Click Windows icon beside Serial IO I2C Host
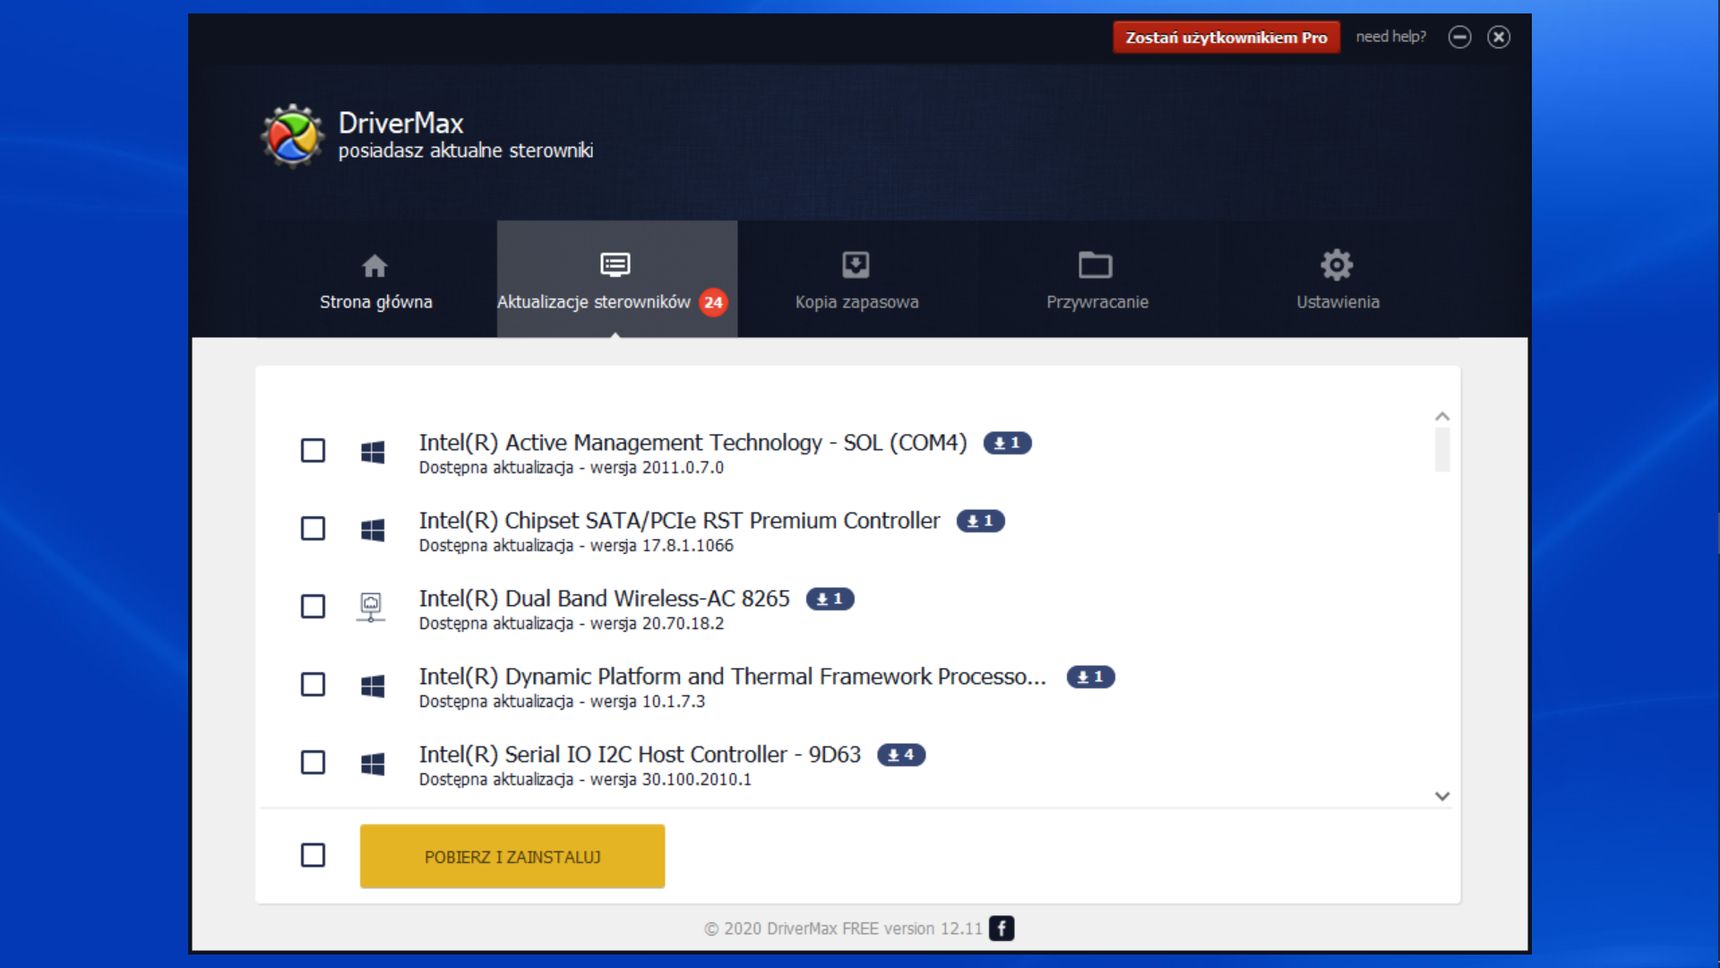1720x968 pixels. (373, 764)
